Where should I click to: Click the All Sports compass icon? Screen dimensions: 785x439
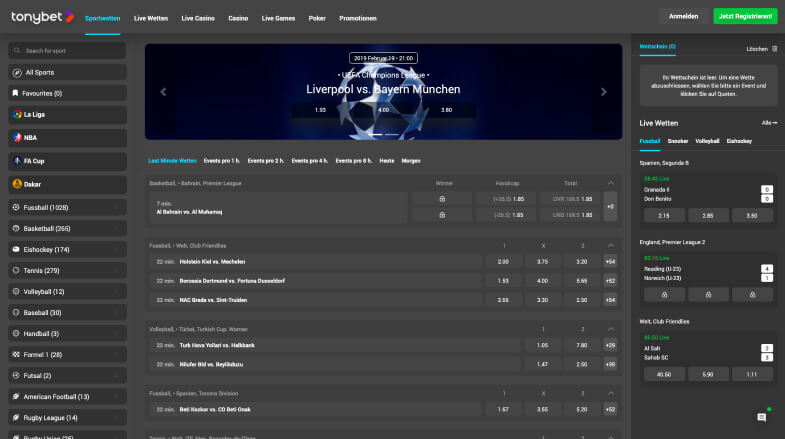coord(17,73)
